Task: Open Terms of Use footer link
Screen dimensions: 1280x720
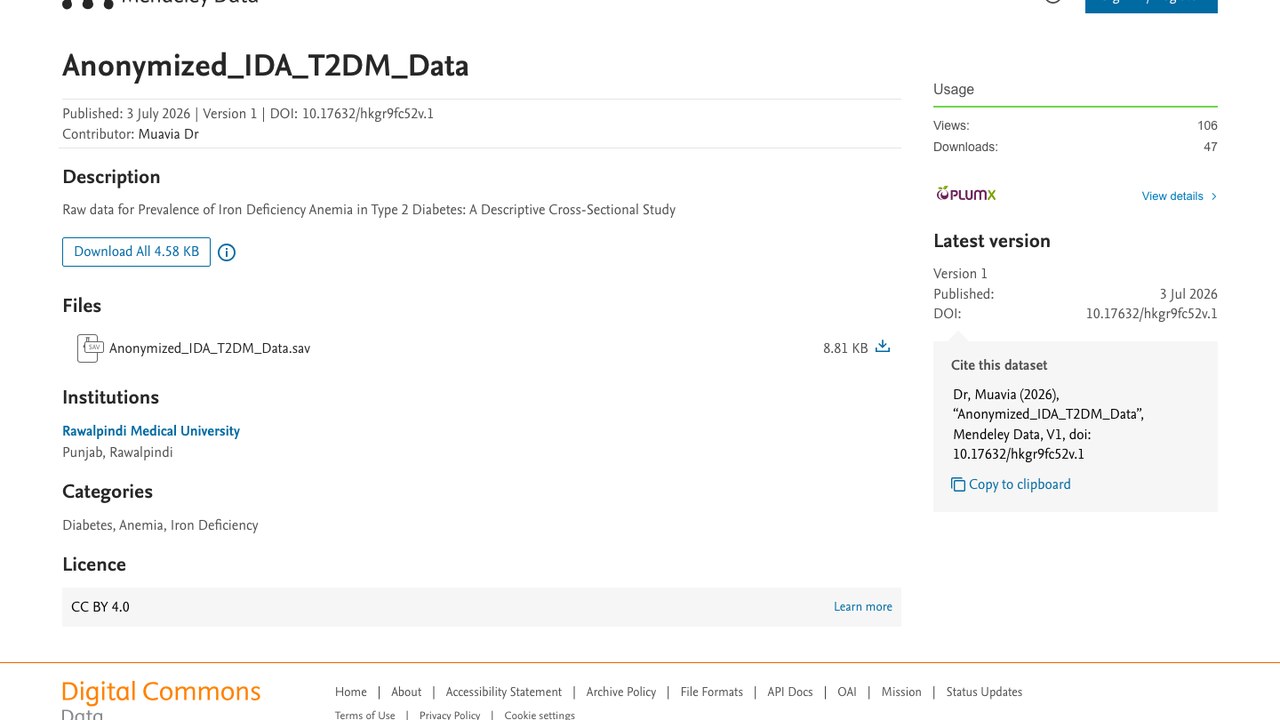Action: click(x=365, y=715)
